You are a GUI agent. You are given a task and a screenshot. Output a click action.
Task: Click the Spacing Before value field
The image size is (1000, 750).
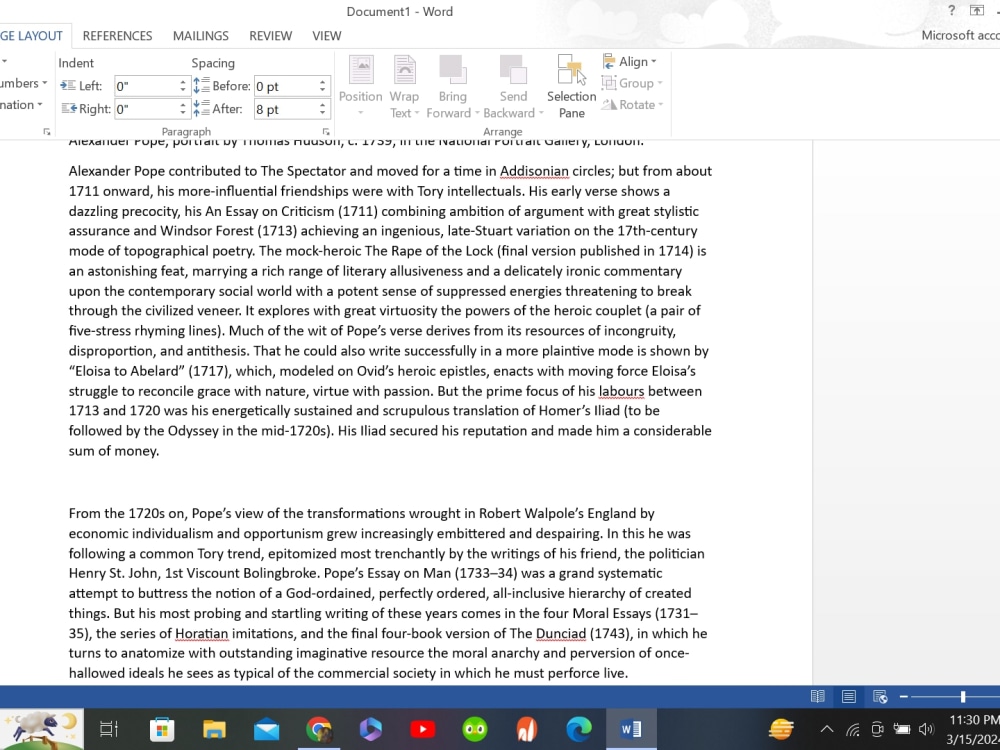coord(285,86)
